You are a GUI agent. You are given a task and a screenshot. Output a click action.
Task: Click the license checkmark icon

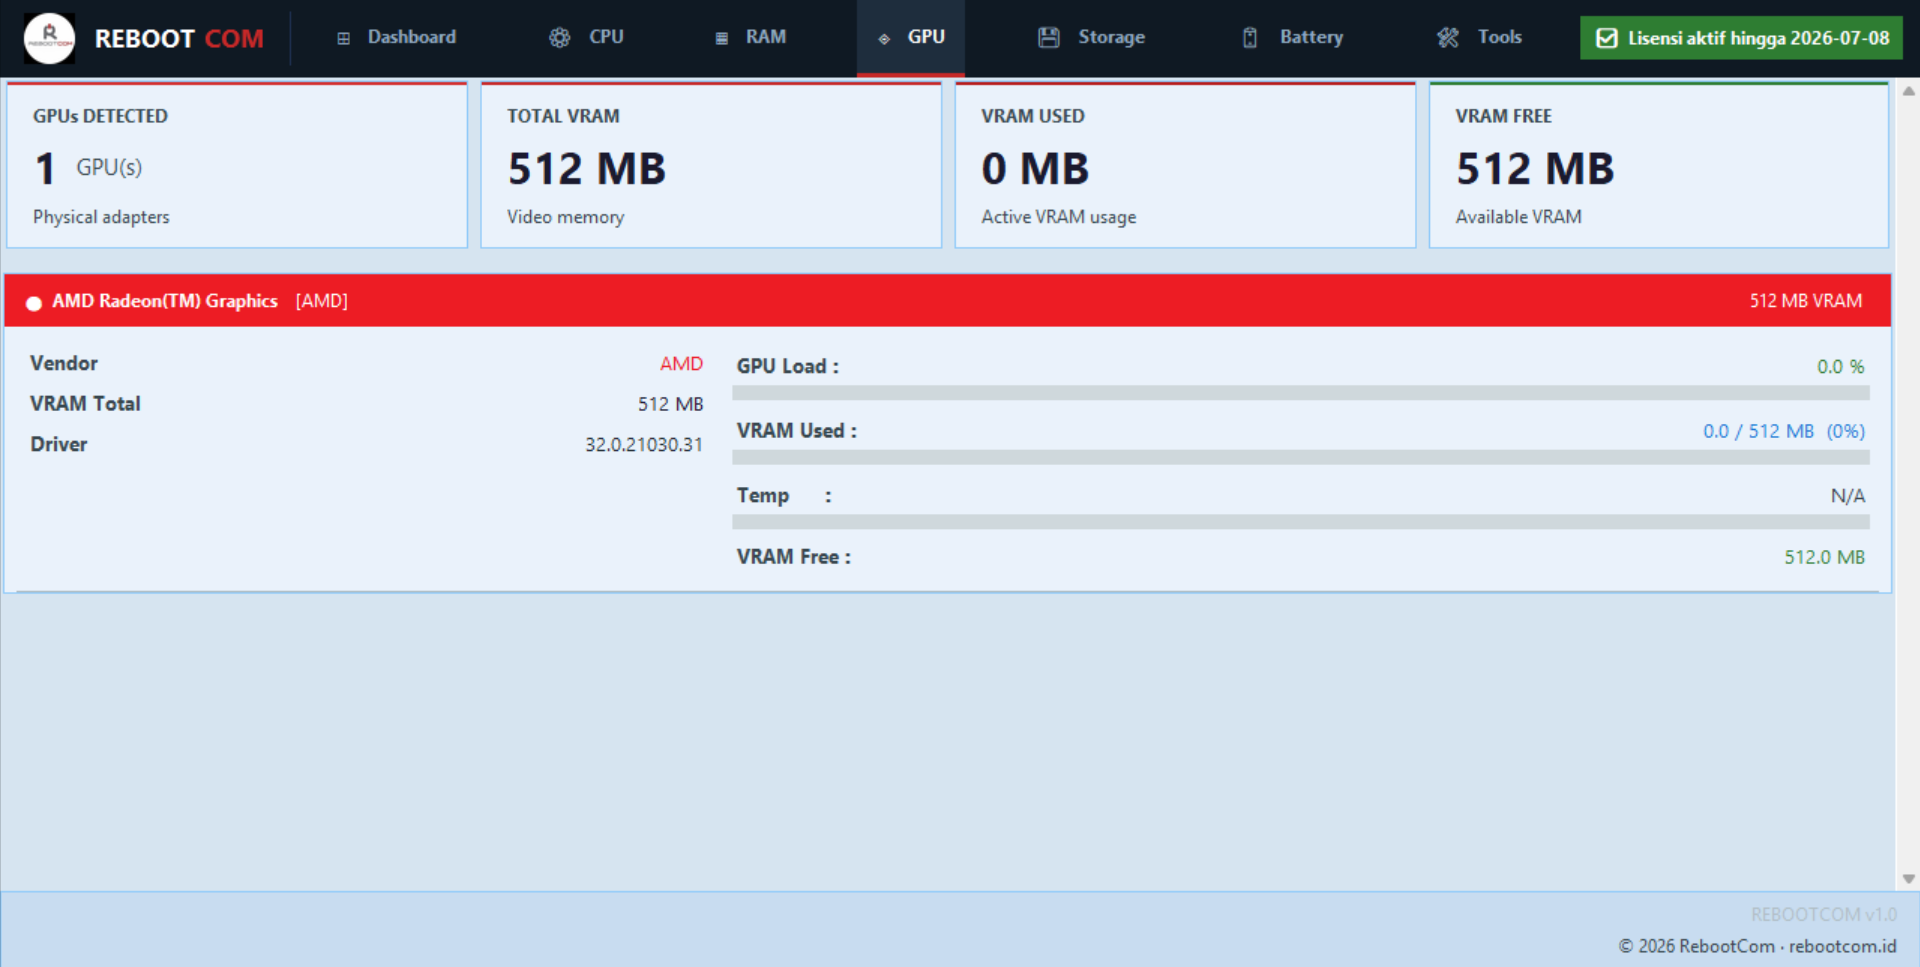pos(1606,38)
